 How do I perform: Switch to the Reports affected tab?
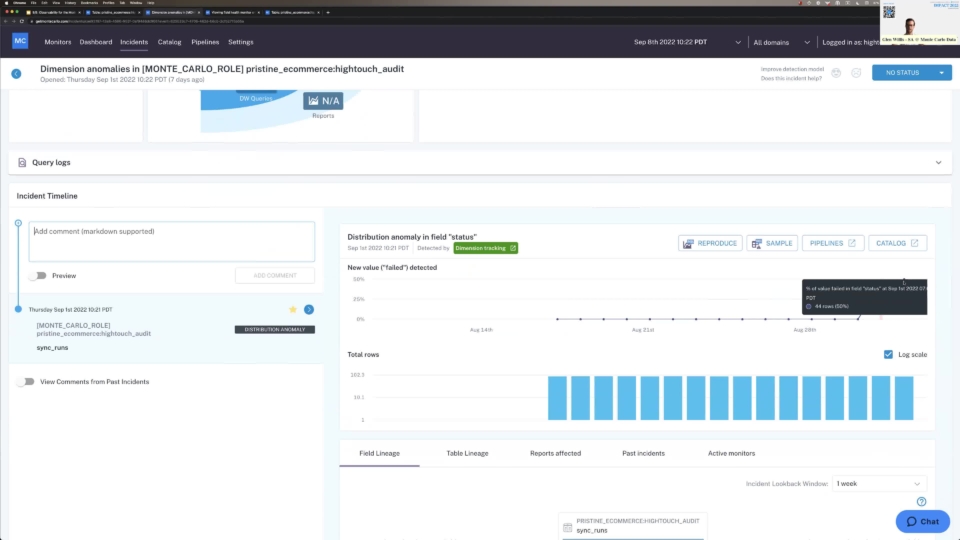tap(555, 454)
